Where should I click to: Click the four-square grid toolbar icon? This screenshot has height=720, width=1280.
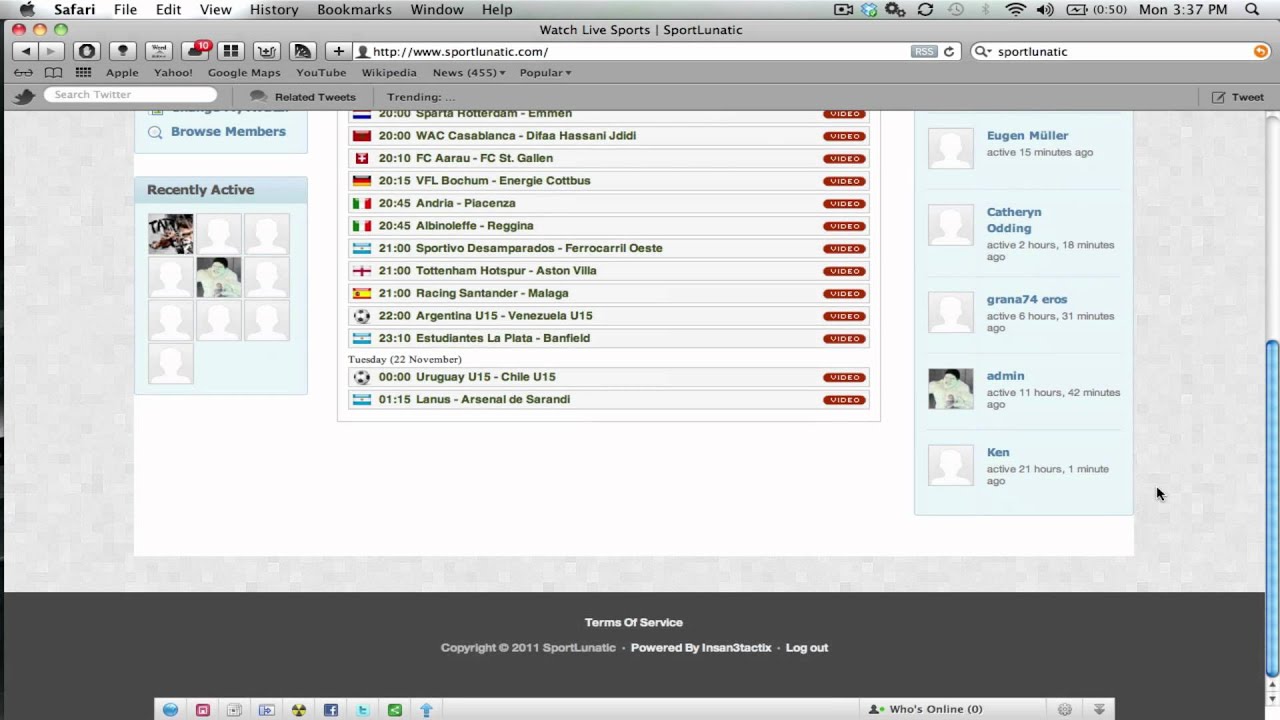(231, 51)
